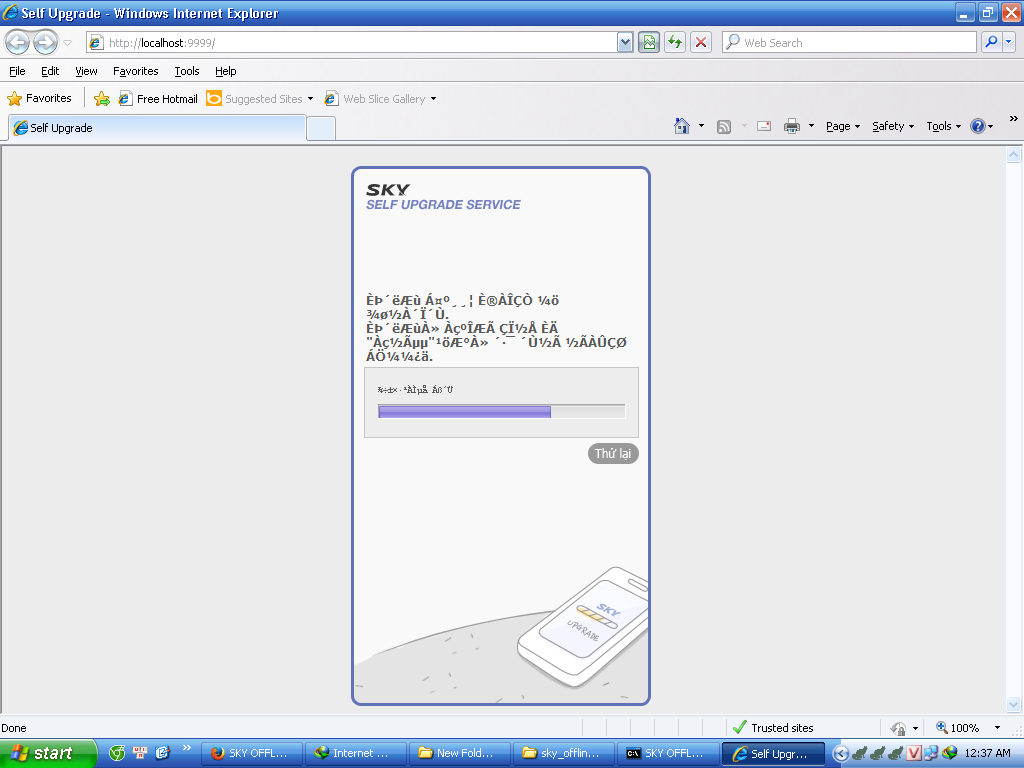Click the Read Mail envelope icon

pyautogui.click(x=764, y=126)
